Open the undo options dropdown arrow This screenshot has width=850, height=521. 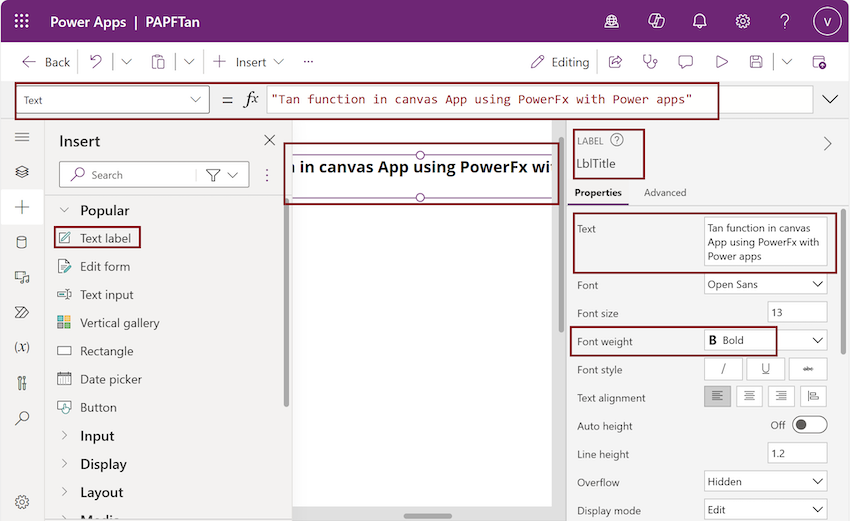coord(126,61)
